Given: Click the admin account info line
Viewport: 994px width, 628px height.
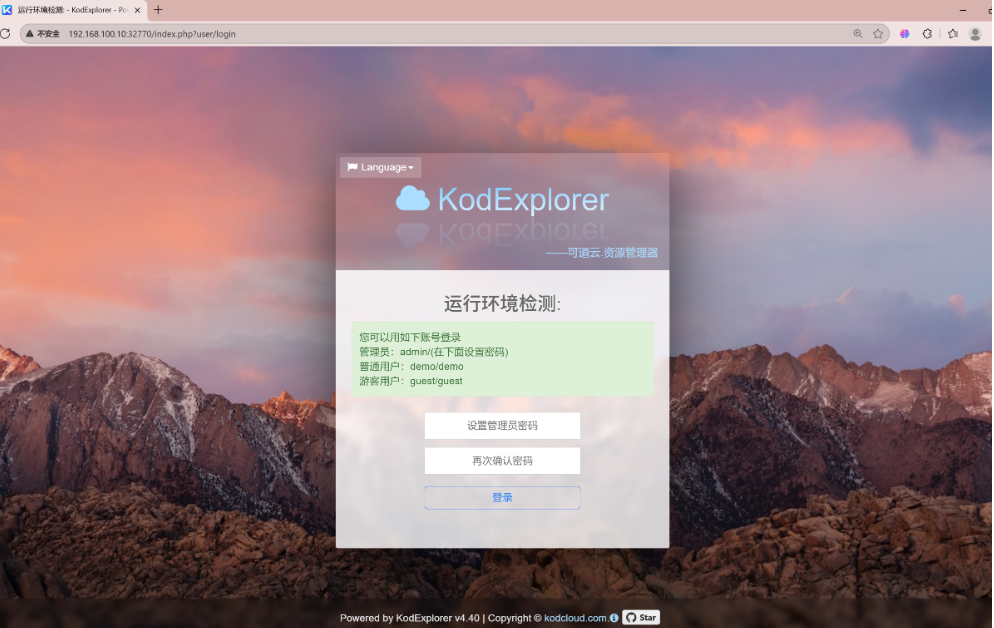Looking at the screenshot, I should [x=434, y=352].
